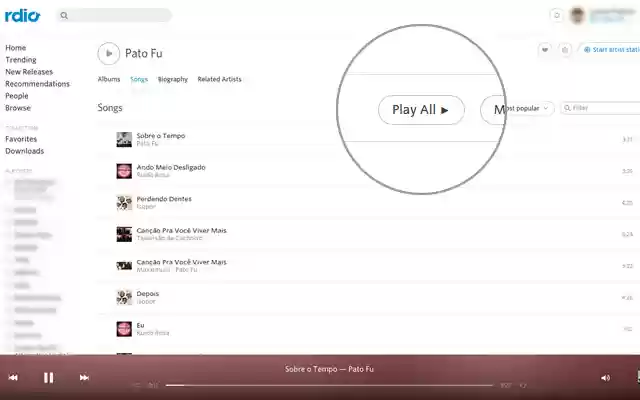The height and width of the screenshot is (400, 640).
Task: Click the Filter songs field
Action: pyautogui.click(x=600, y=108)
